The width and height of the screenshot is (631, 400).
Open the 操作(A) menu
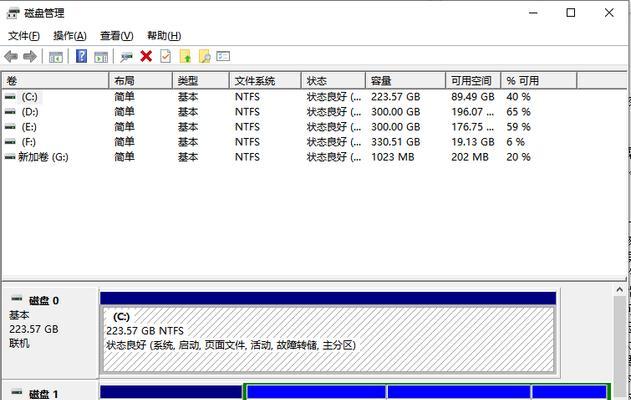coord(70,36)
